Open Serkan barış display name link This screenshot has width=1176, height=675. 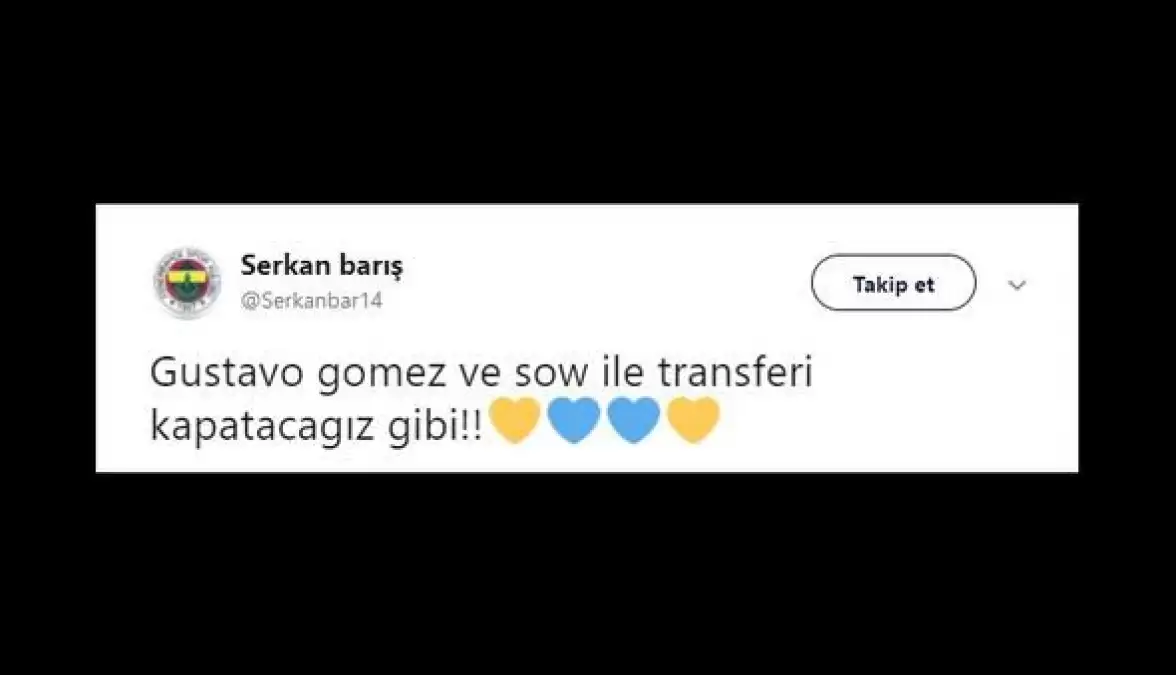pyautogui.click(x=322, y=266)
